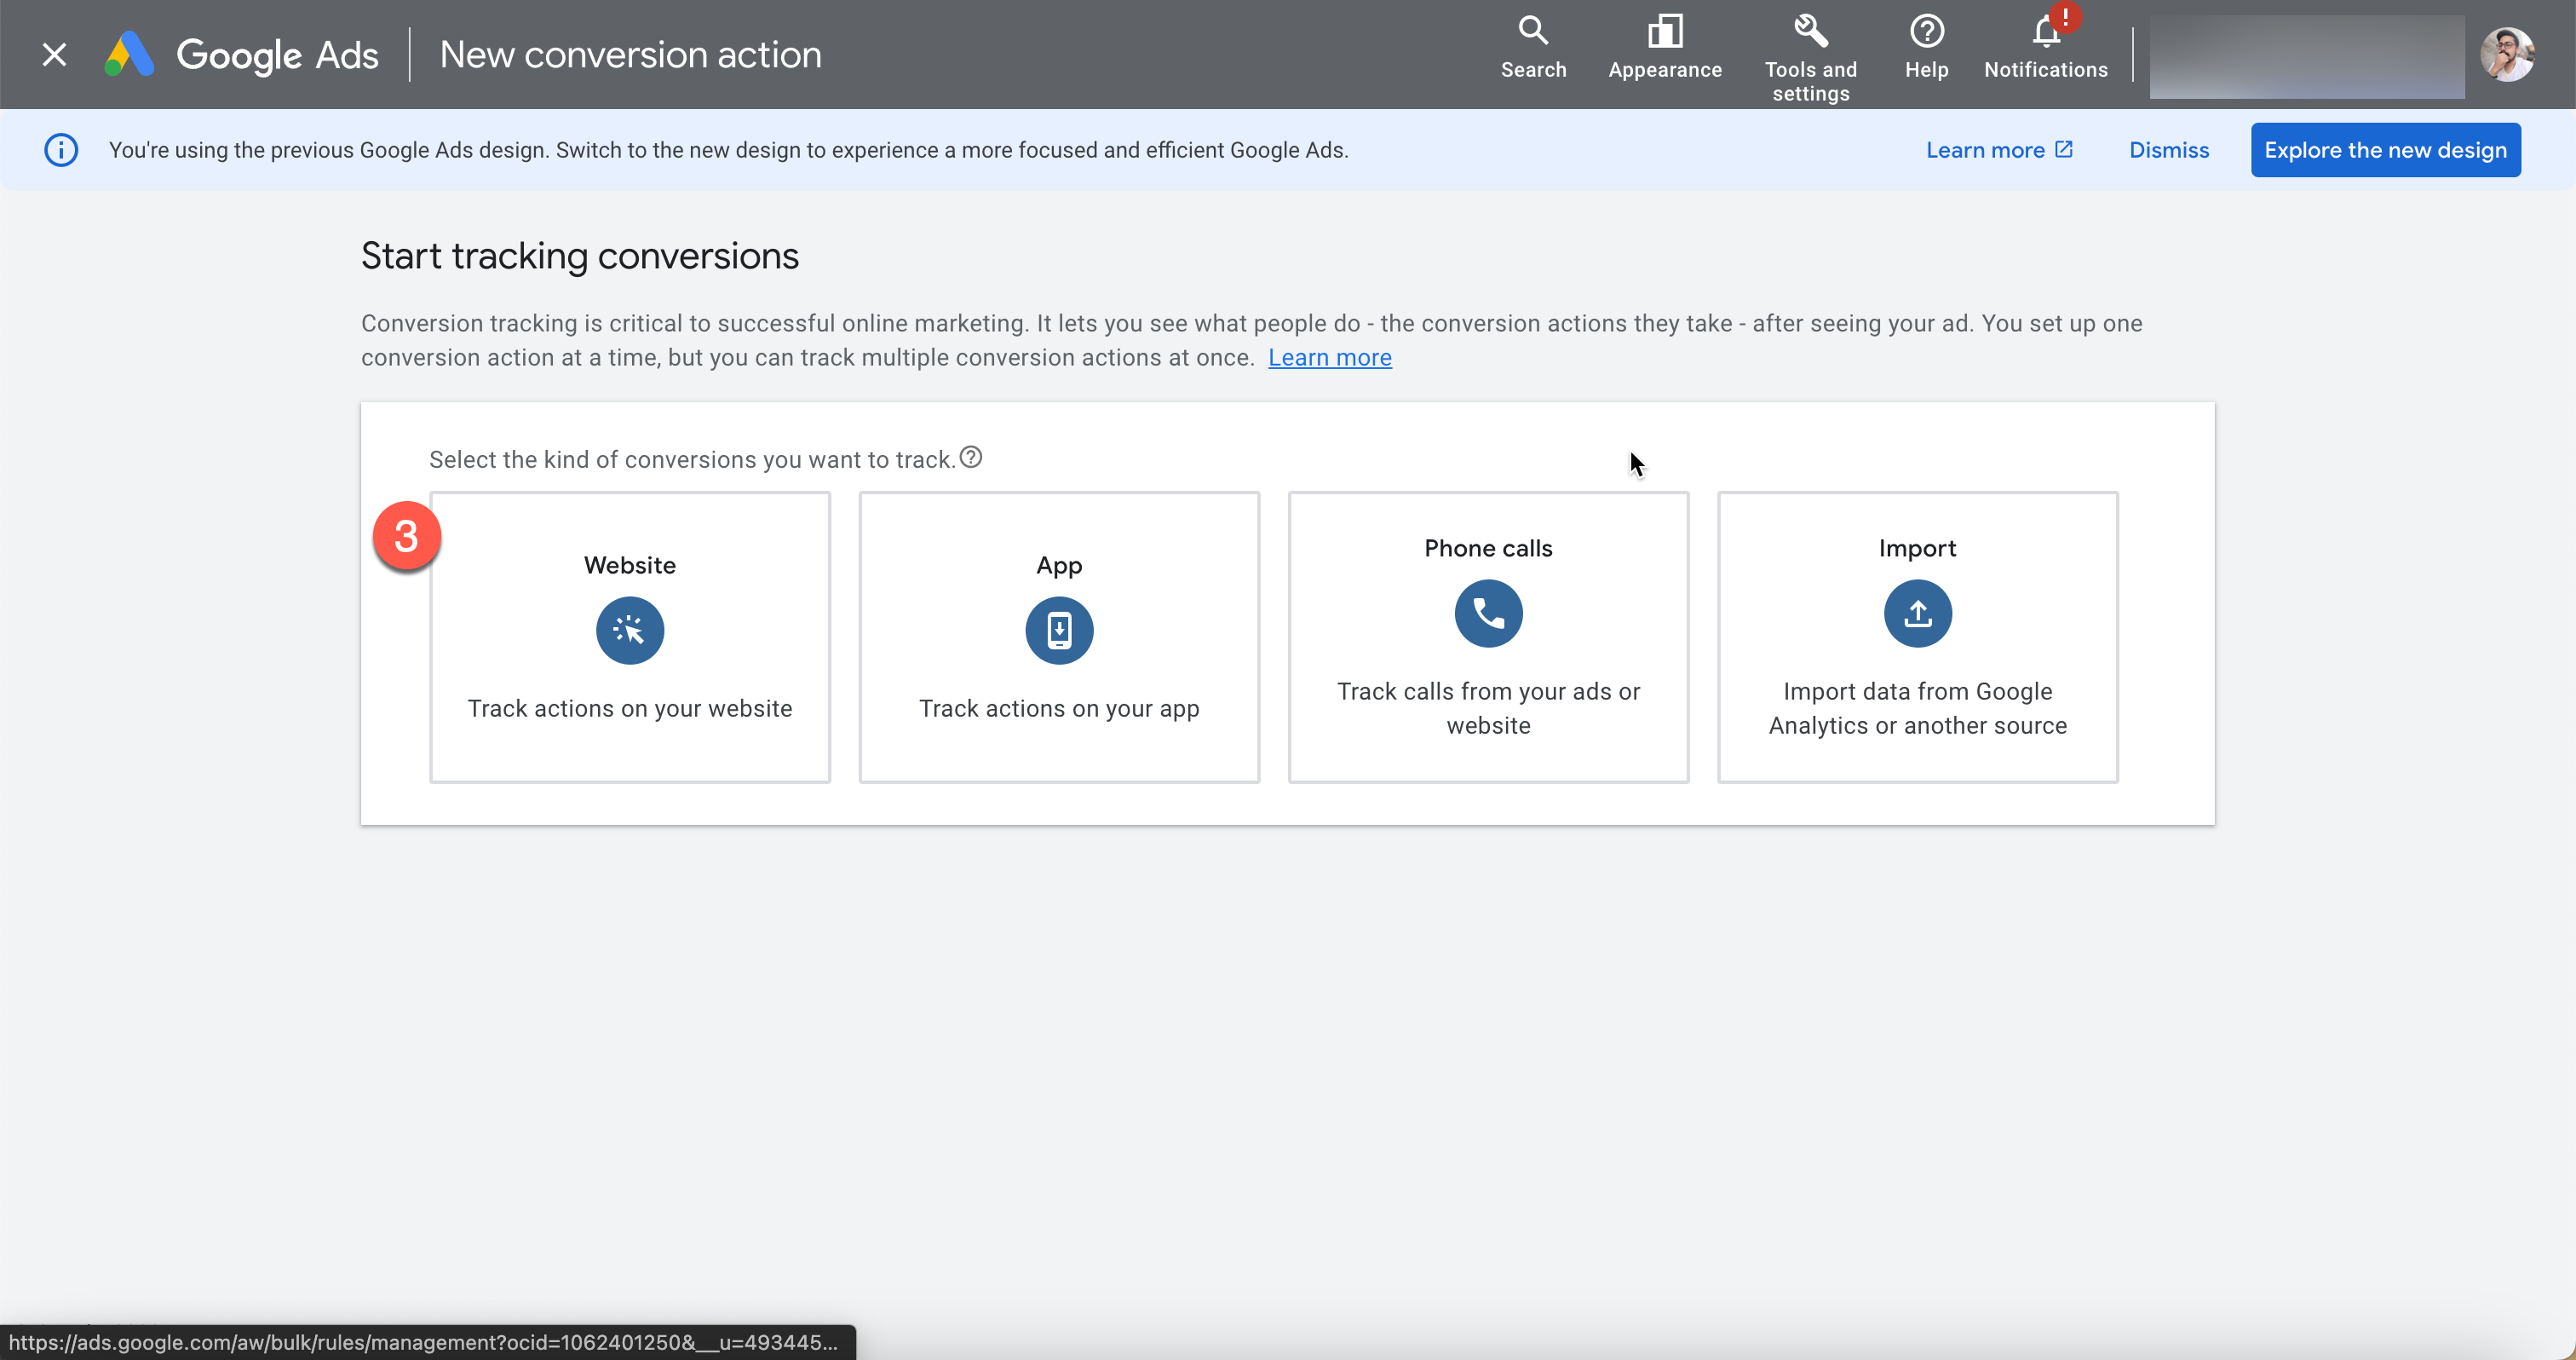Image resolution: width=2576 pixels, height=1360 pixels.
Task: Close the New conversion action page
Action: 55,55
